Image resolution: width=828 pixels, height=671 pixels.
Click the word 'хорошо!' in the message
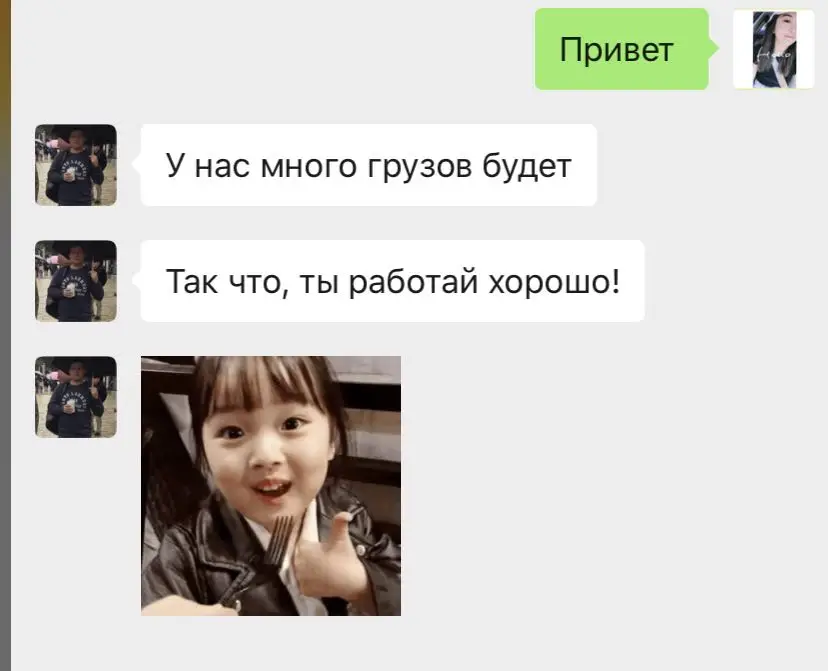coord(554,282)
